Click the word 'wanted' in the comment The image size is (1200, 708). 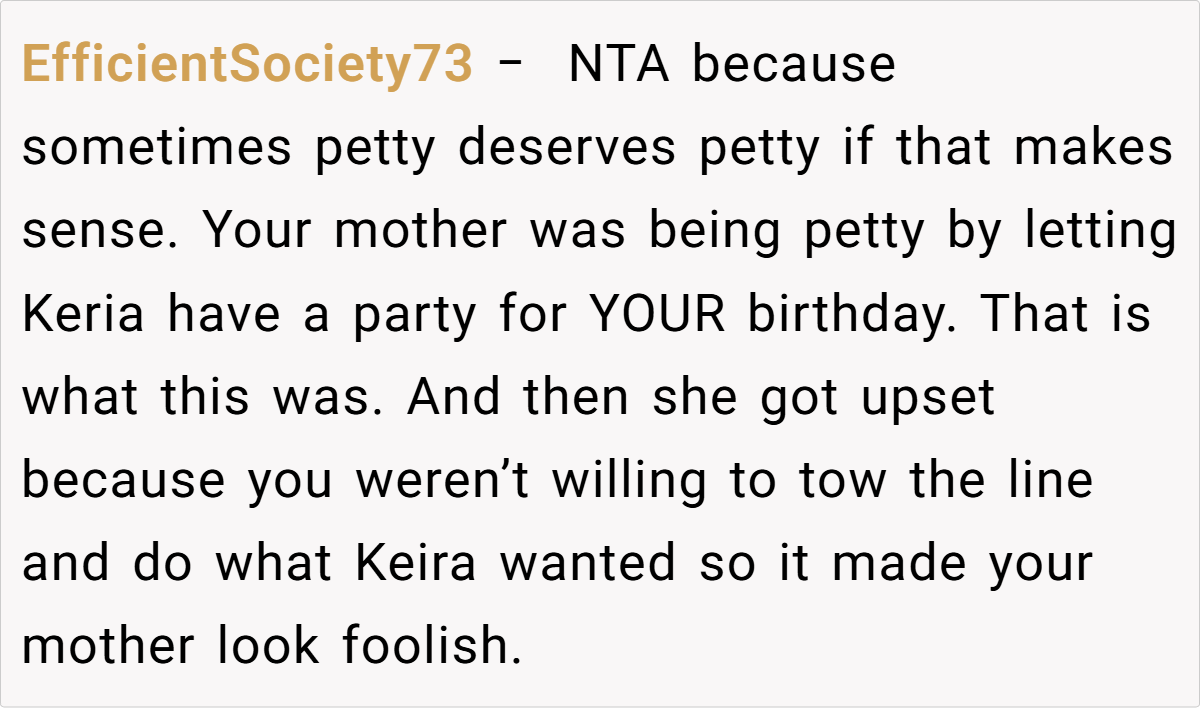click(589, 564)
